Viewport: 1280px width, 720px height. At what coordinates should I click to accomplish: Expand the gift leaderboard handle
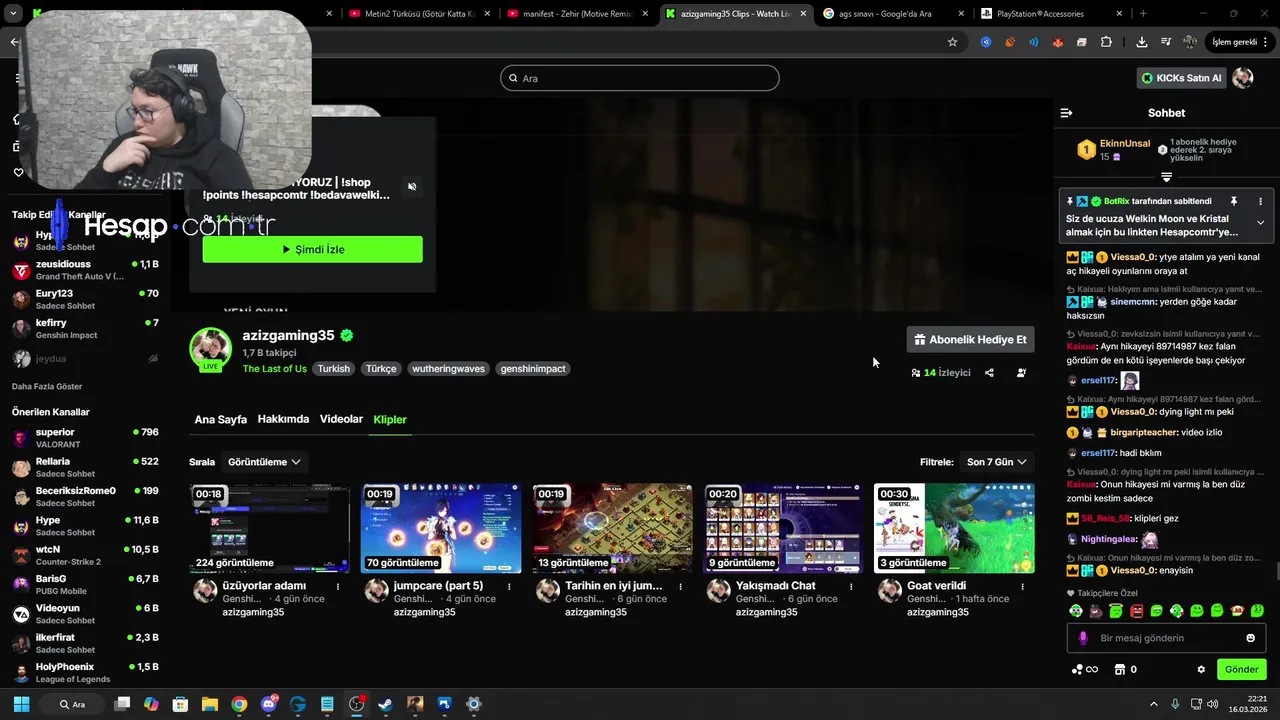[x=1166, y=177]
